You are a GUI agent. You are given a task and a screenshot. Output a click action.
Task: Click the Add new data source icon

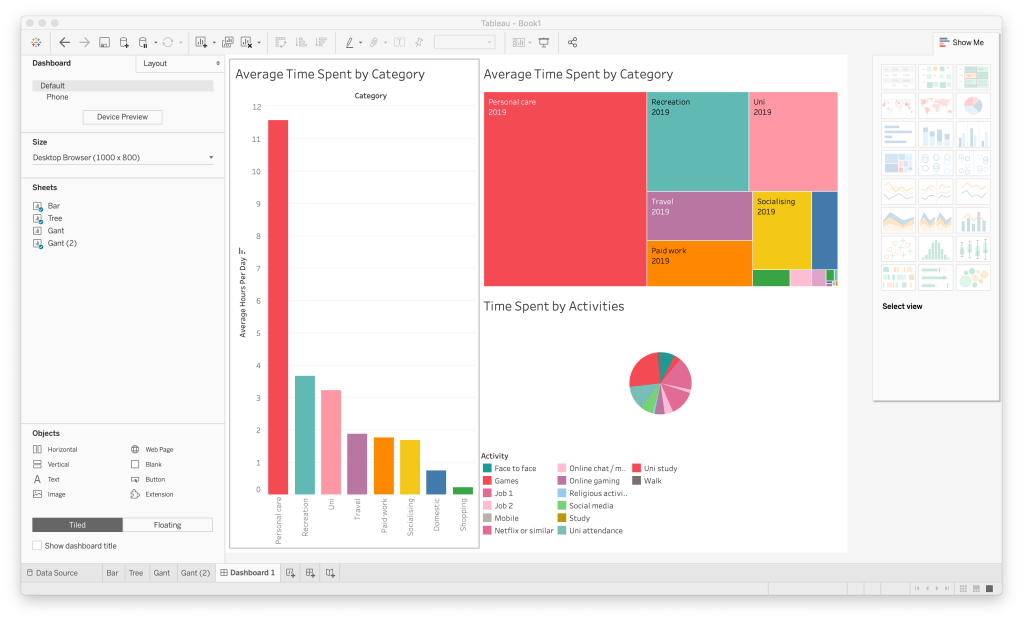click(124, 42)
